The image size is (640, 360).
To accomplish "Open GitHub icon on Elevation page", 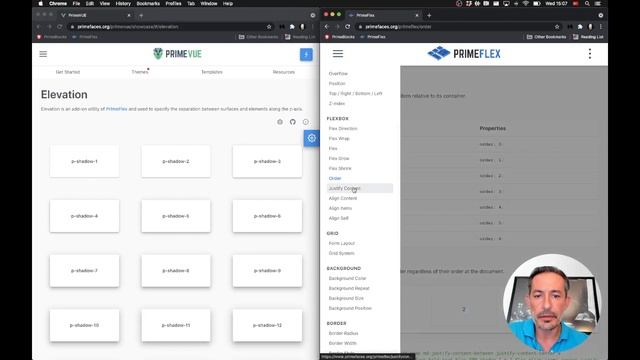I will click(293, 122).
